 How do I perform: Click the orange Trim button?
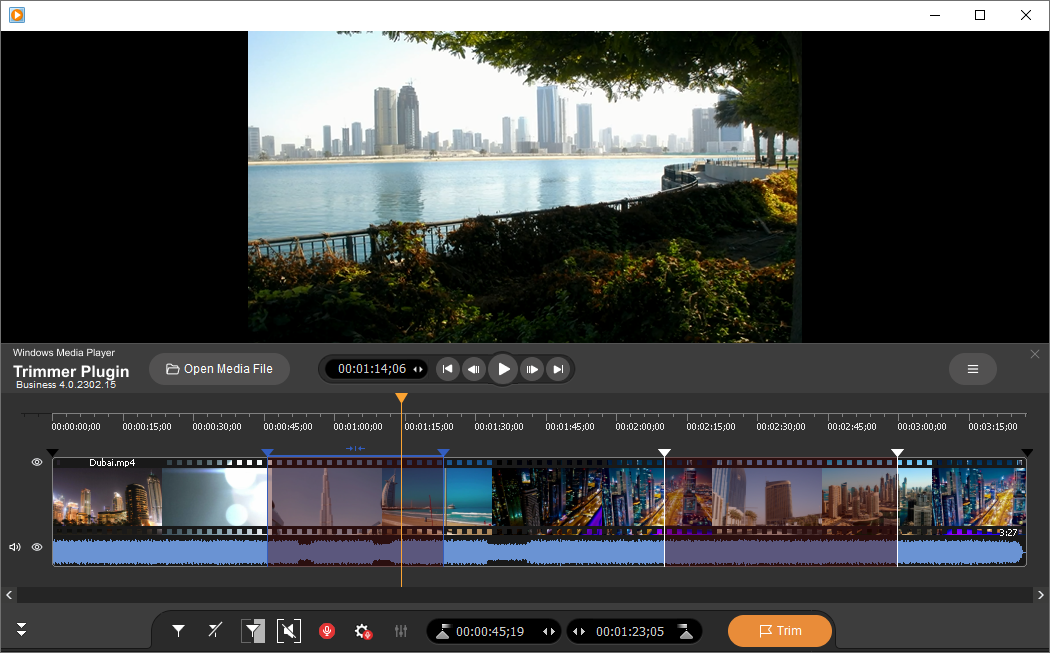click(780, 631)
